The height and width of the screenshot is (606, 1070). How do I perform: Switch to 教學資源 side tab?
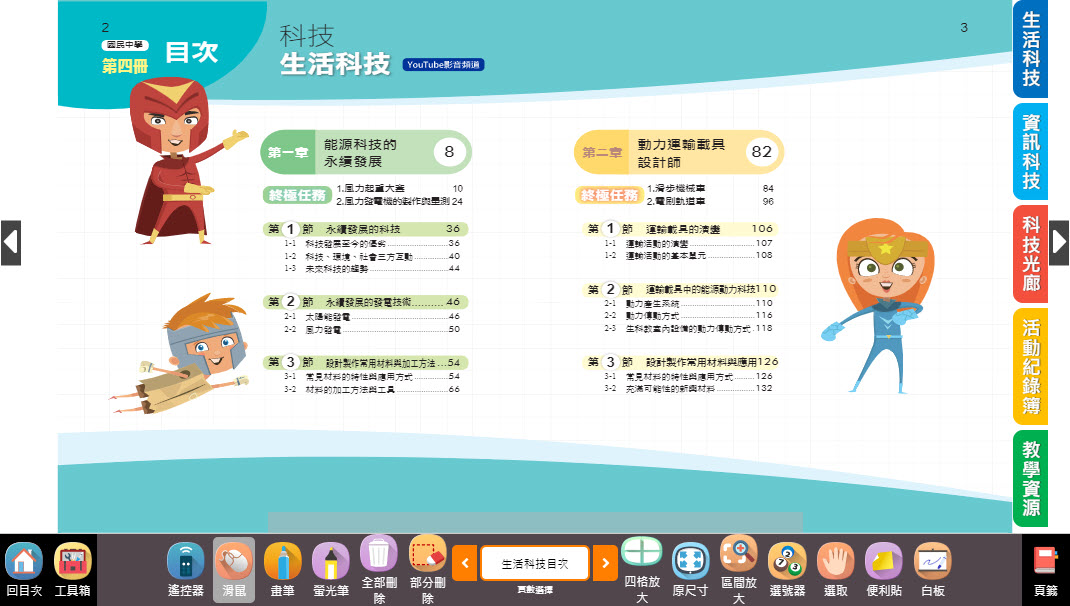(x=1030, y=478)
